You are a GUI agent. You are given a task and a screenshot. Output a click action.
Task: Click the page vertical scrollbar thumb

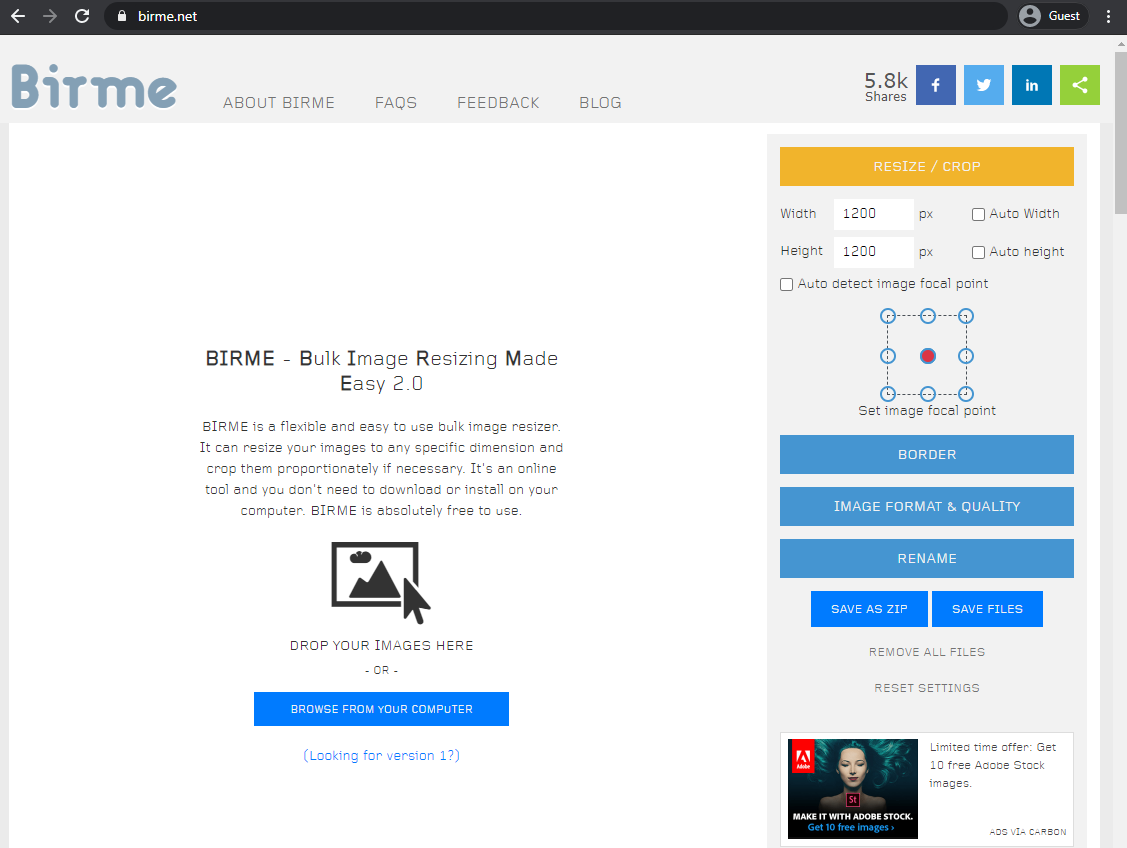click(x=1121, y=132)
